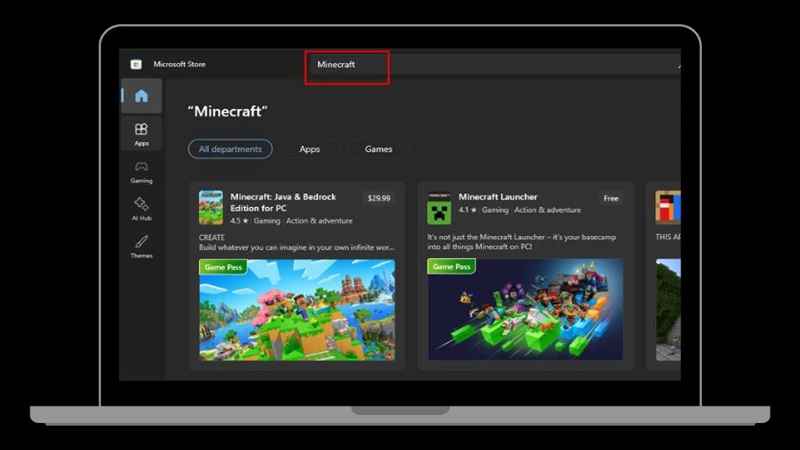The image size is (800, 450).
Task: Click Minecraft Java & Bedrock app icon
Action: 211,207
